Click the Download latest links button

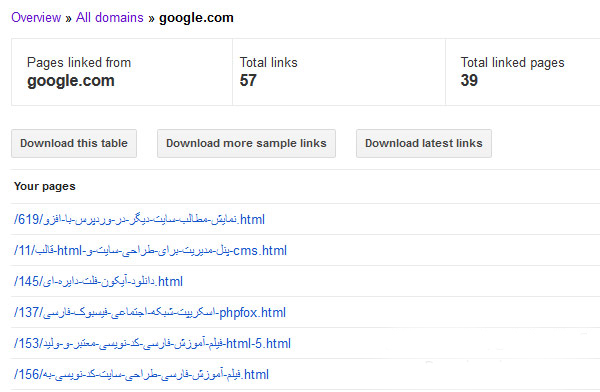click(424, 144)
